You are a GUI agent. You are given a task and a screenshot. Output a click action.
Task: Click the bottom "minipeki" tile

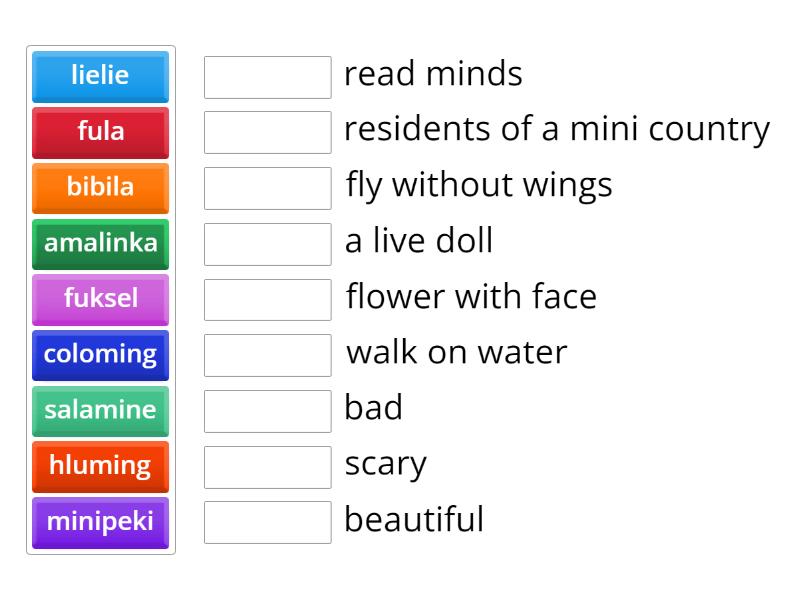point(100,523)
